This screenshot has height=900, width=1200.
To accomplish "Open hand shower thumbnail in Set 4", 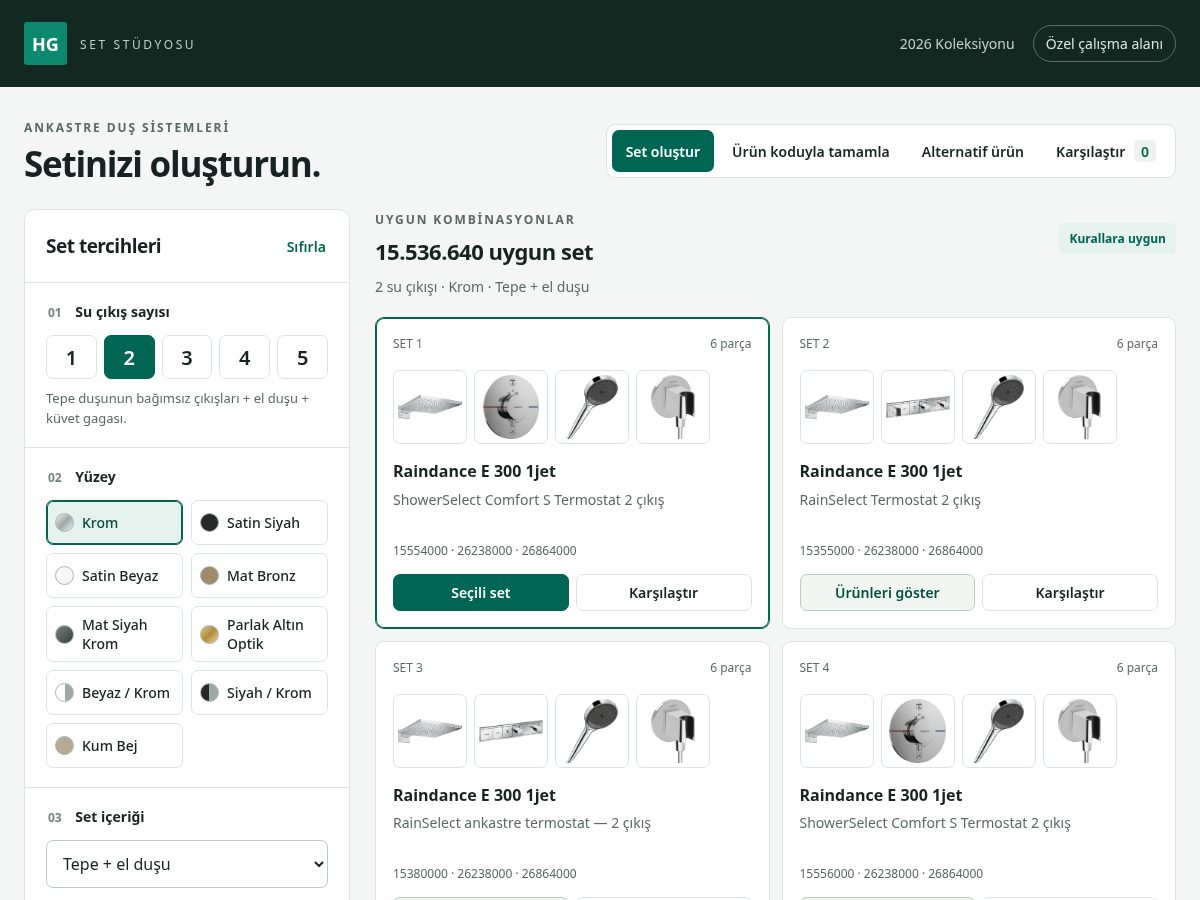I will point(999,731).
